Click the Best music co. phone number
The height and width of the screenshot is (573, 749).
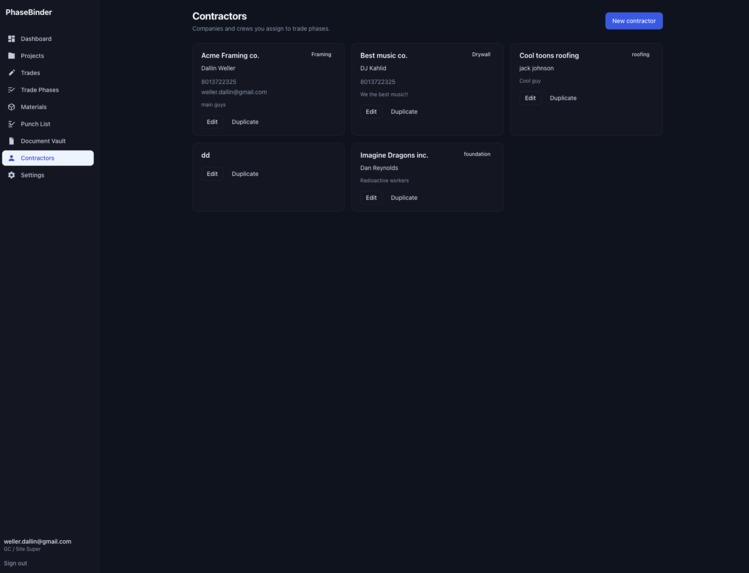click(378, 82)
